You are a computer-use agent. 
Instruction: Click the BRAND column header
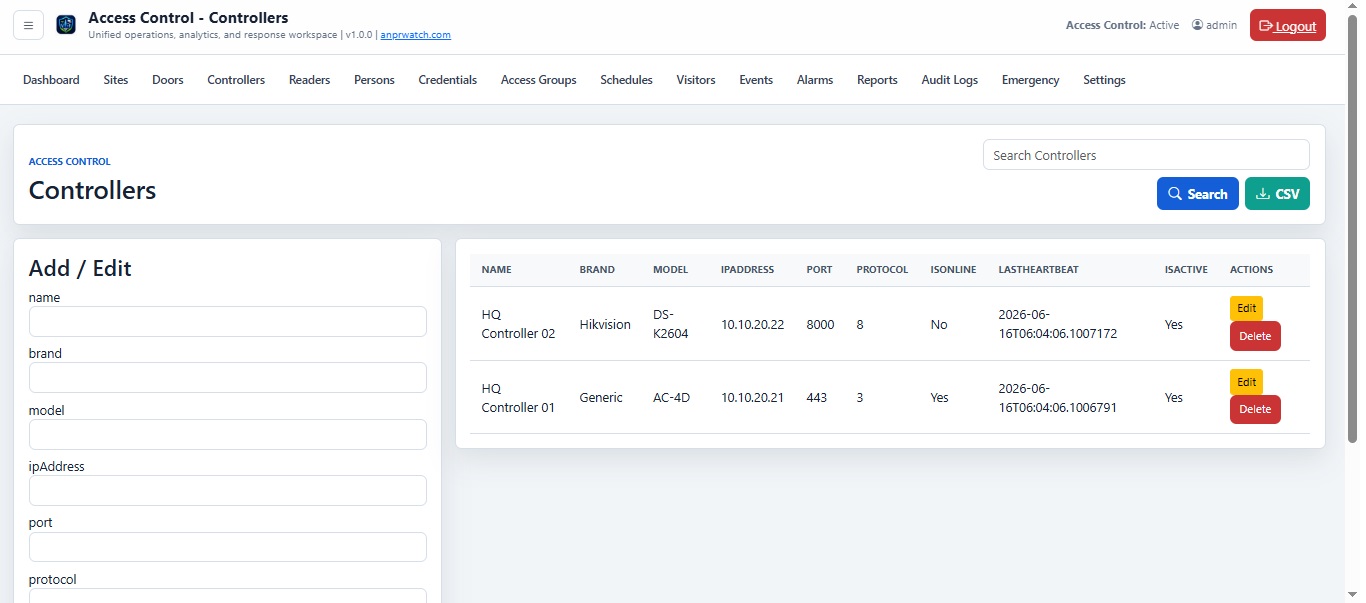(x=597, y=270)
